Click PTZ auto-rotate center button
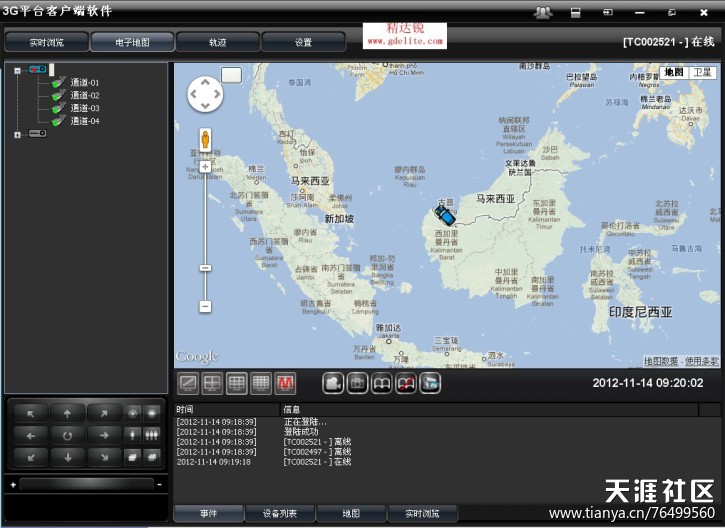The image size is (725, 528). click(68, 436)
